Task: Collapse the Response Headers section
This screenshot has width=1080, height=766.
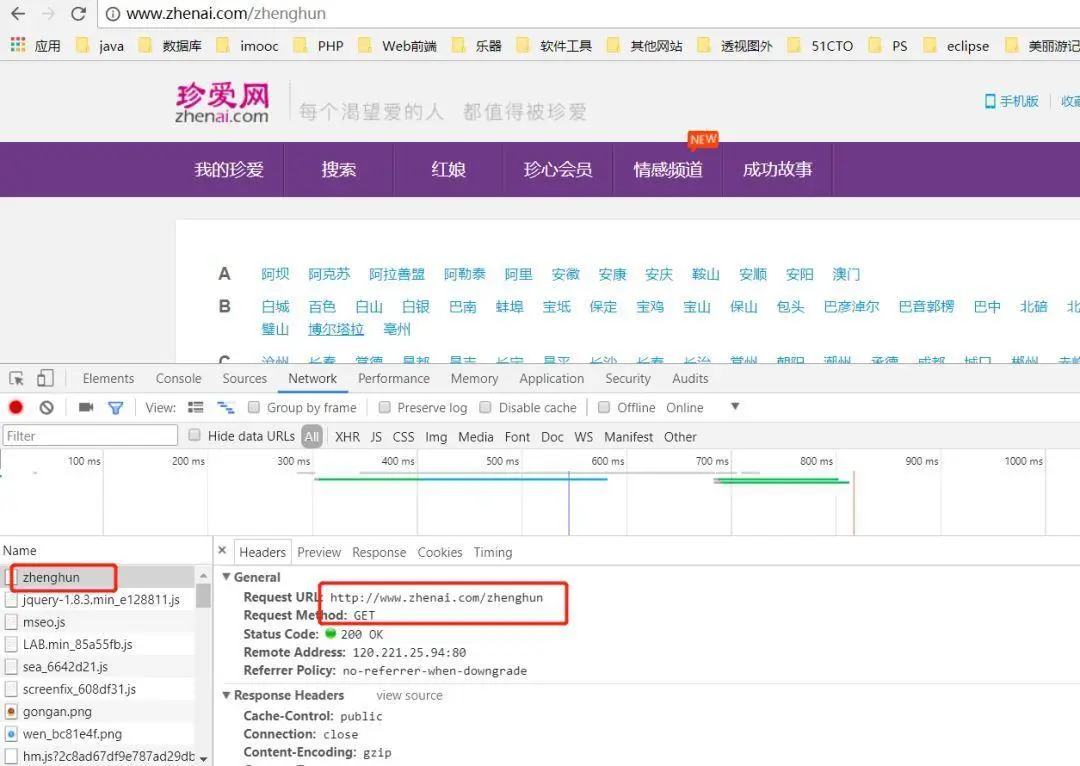Action: (226, 695)
